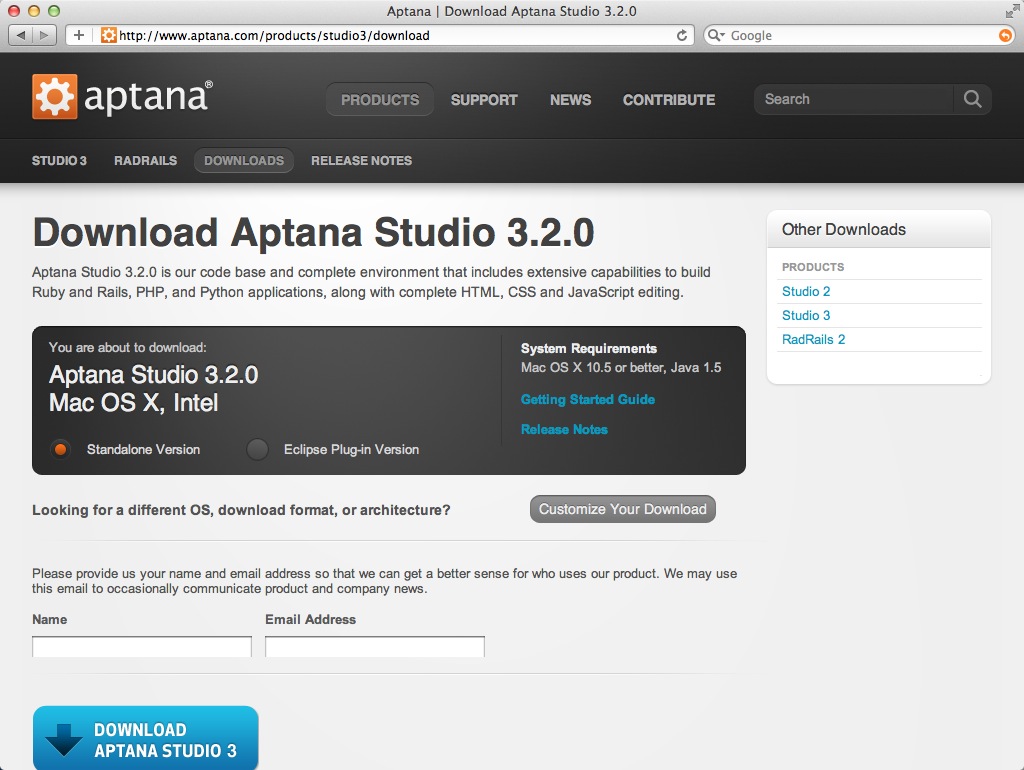Click the Google search magnifier dropdown icon
Screen dimensions: 1024x770
716,35
